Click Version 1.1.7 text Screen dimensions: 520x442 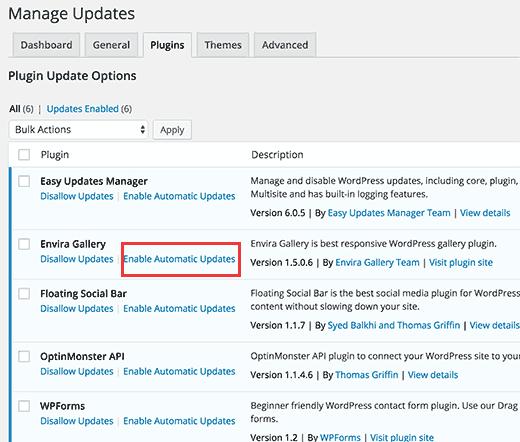click(x=278, y=325)
